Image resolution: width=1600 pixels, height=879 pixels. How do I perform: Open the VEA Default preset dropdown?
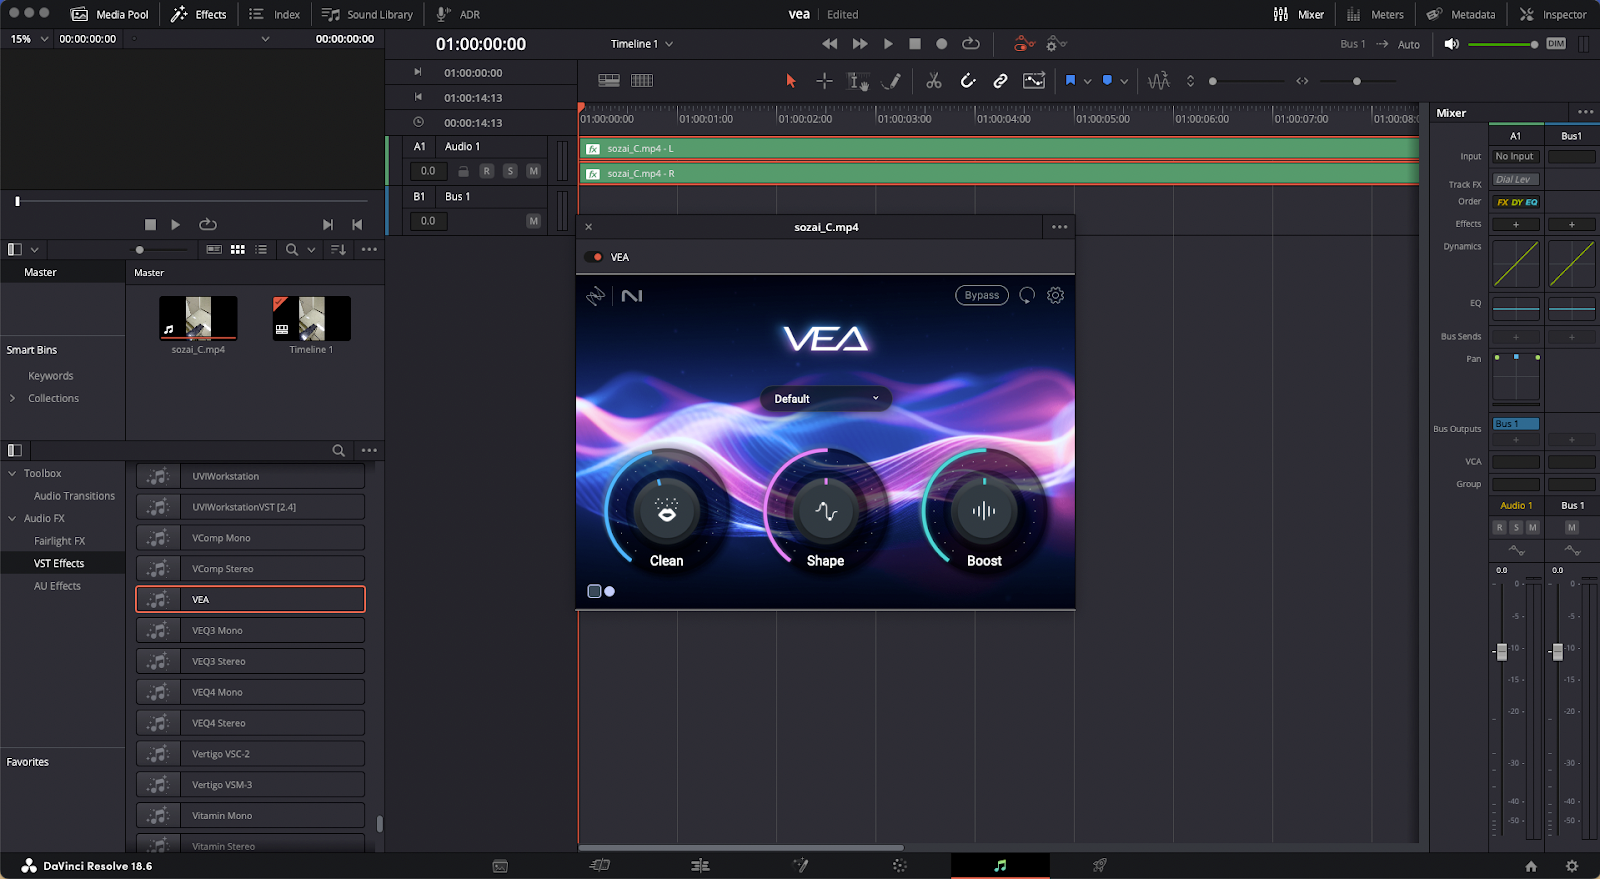pos(826,399)
